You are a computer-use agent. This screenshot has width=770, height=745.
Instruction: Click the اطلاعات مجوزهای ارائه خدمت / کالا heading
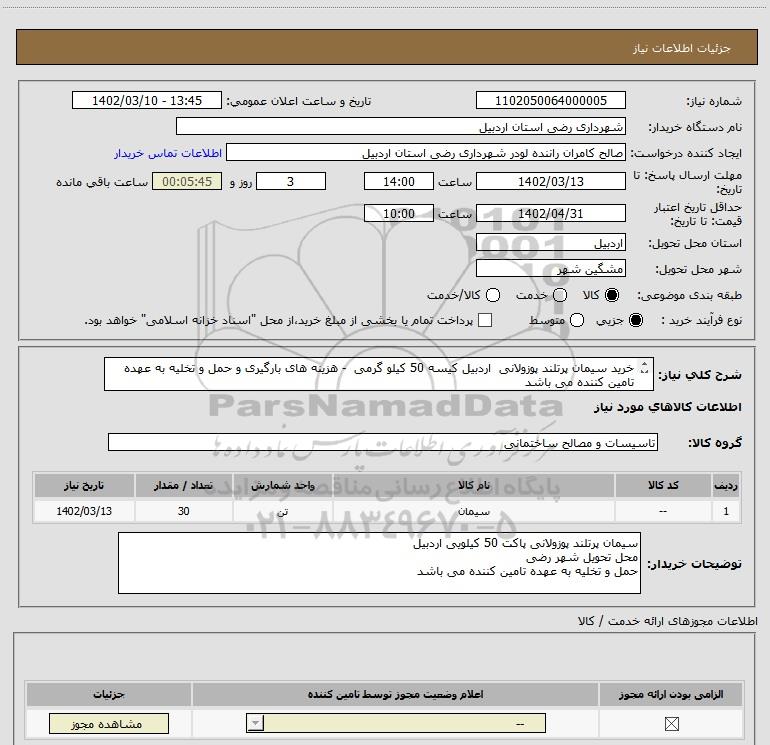click(668, 621)
